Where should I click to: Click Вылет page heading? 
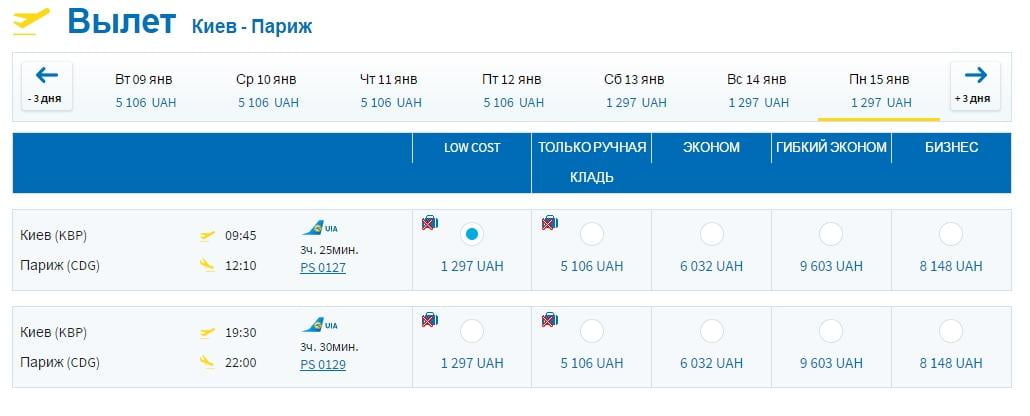[122, 21]
